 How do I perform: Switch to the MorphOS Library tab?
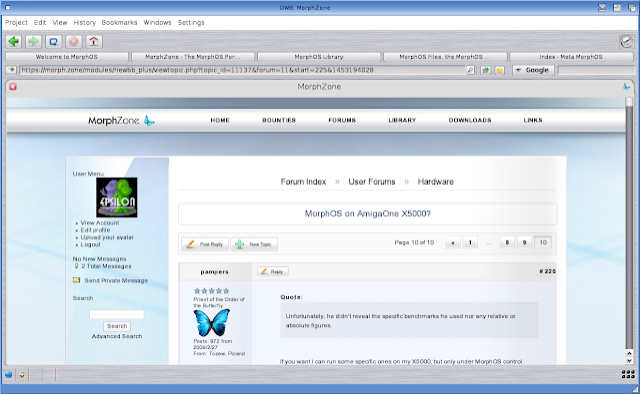pyautogui.click(x=319, y=57)
